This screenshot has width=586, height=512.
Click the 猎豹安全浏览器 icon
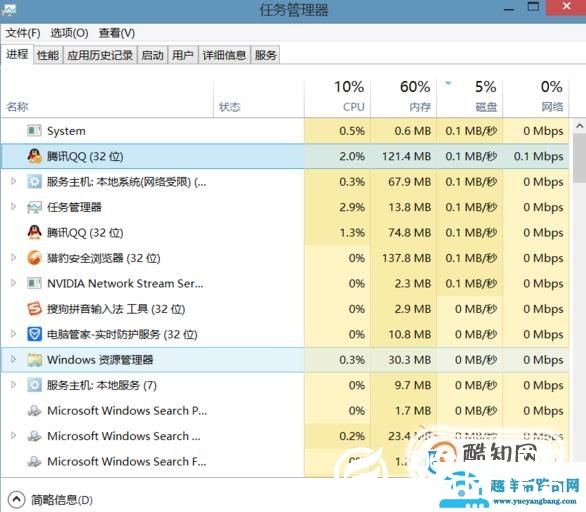point(34,258)
